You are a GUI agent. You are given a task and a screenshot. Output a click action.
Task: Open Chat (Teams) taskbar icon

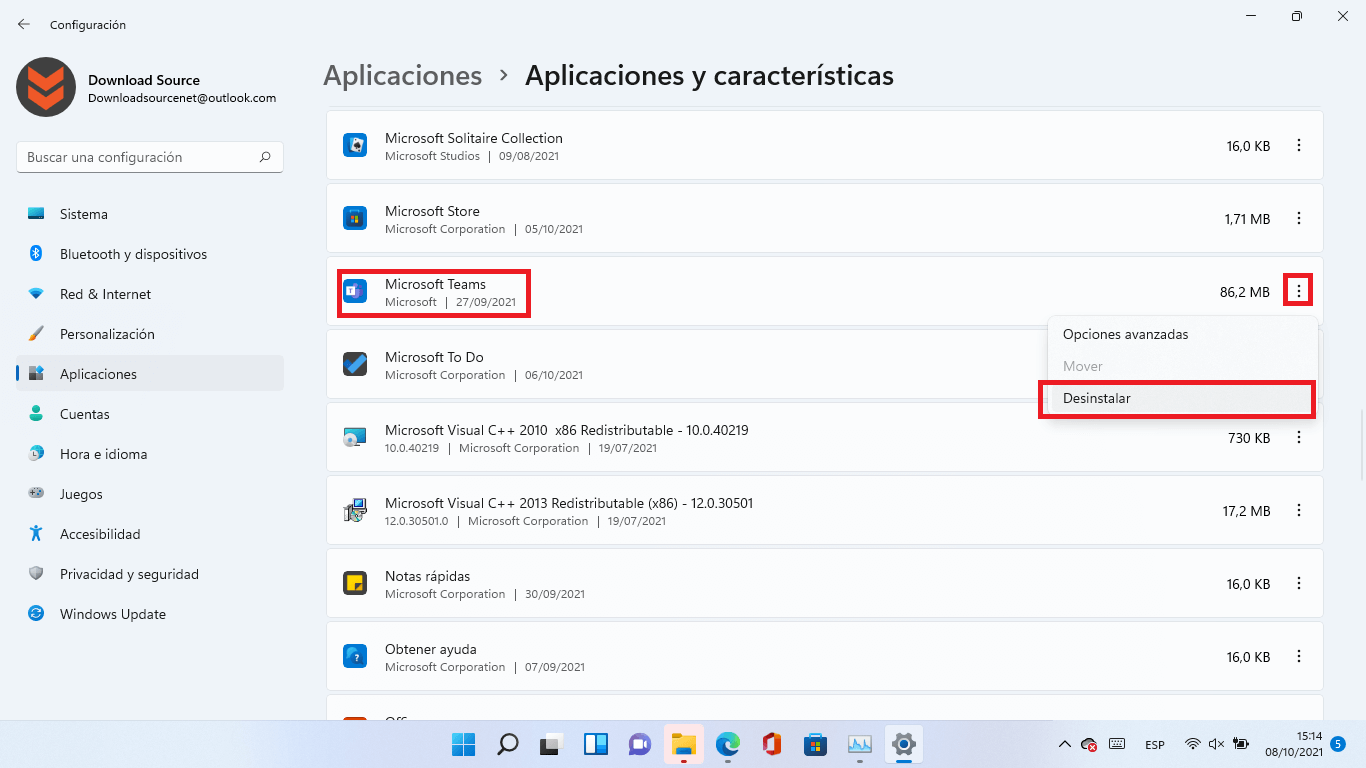[640, 744]
